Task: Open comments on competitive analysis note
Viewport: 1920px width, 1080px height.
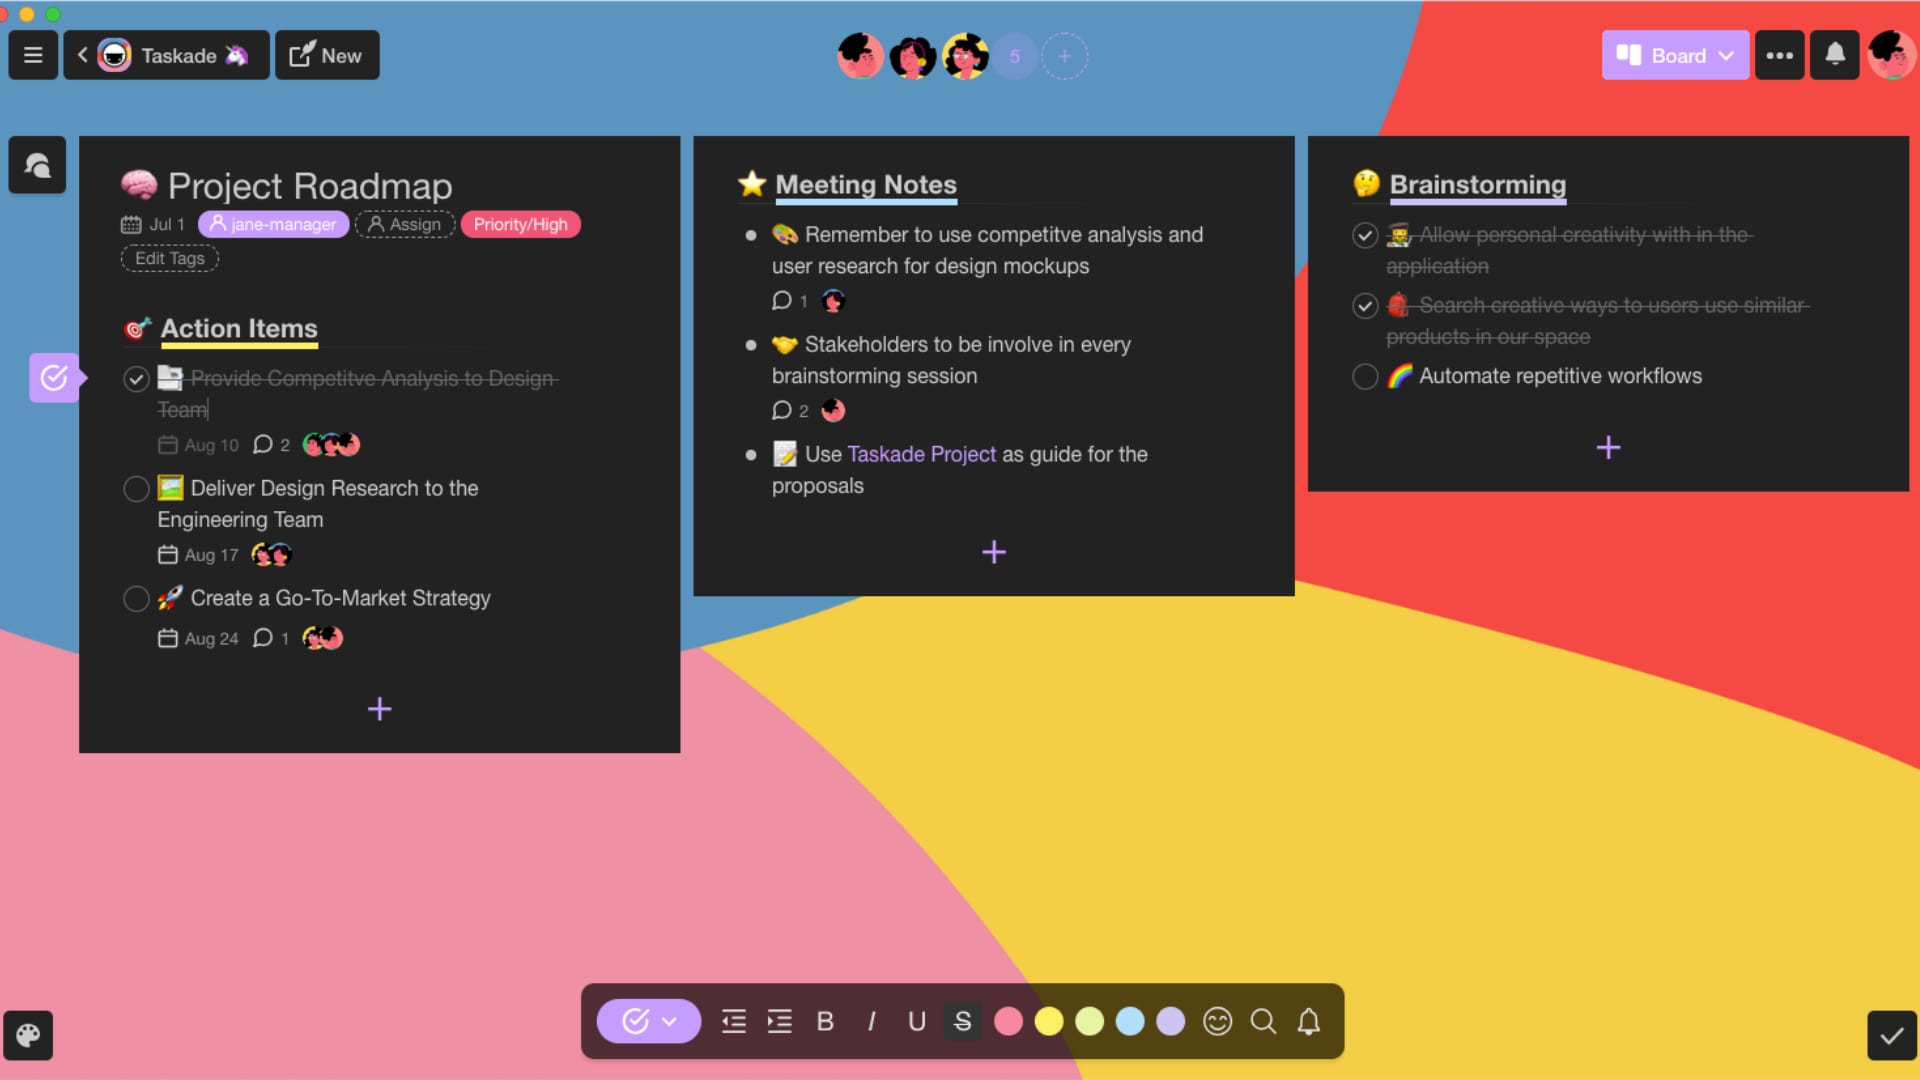Action: [x=790, y=300]
